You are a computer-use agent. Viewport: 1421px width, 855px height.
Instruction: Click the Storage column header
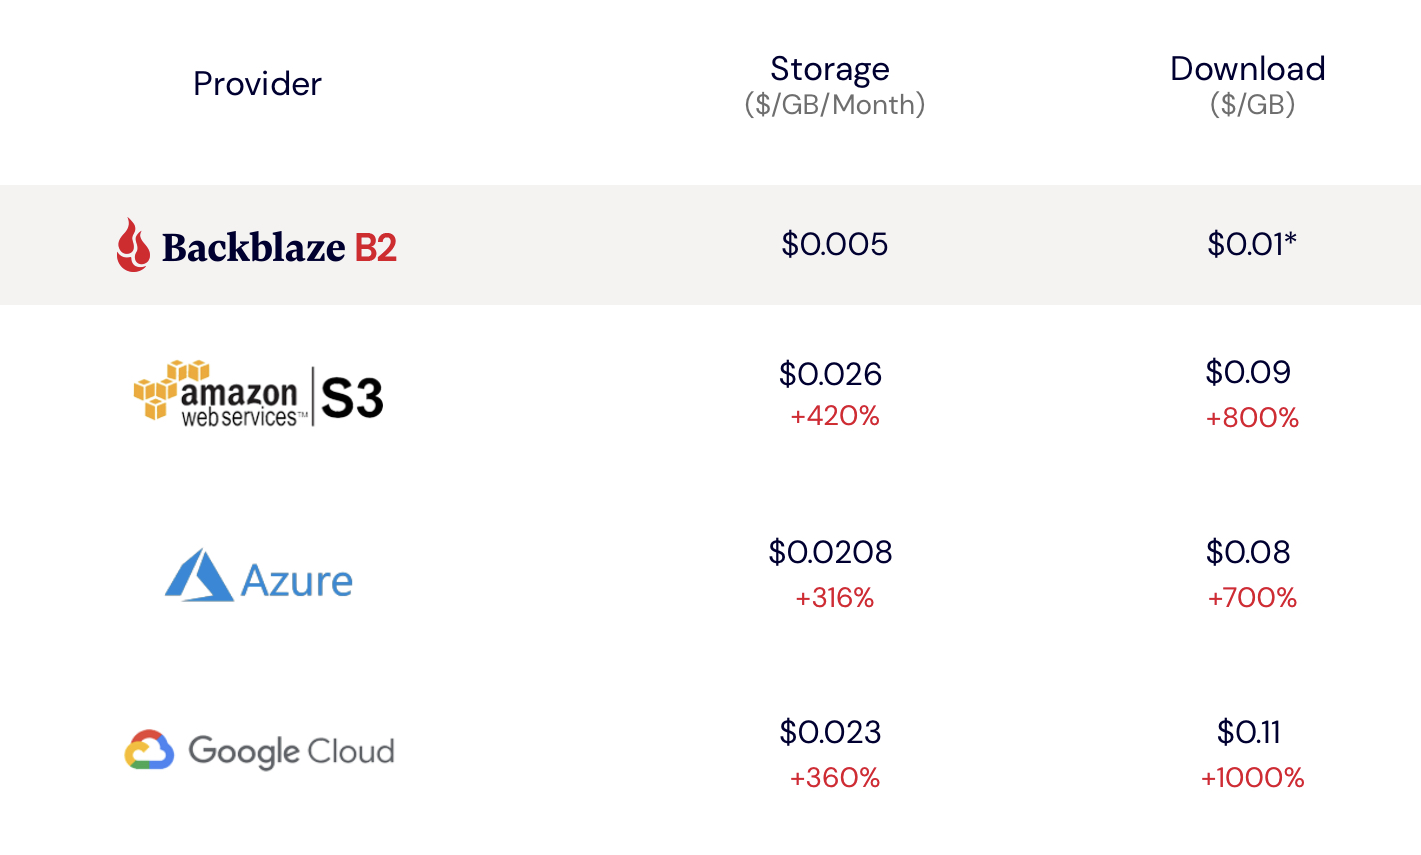tap(830, 69)
